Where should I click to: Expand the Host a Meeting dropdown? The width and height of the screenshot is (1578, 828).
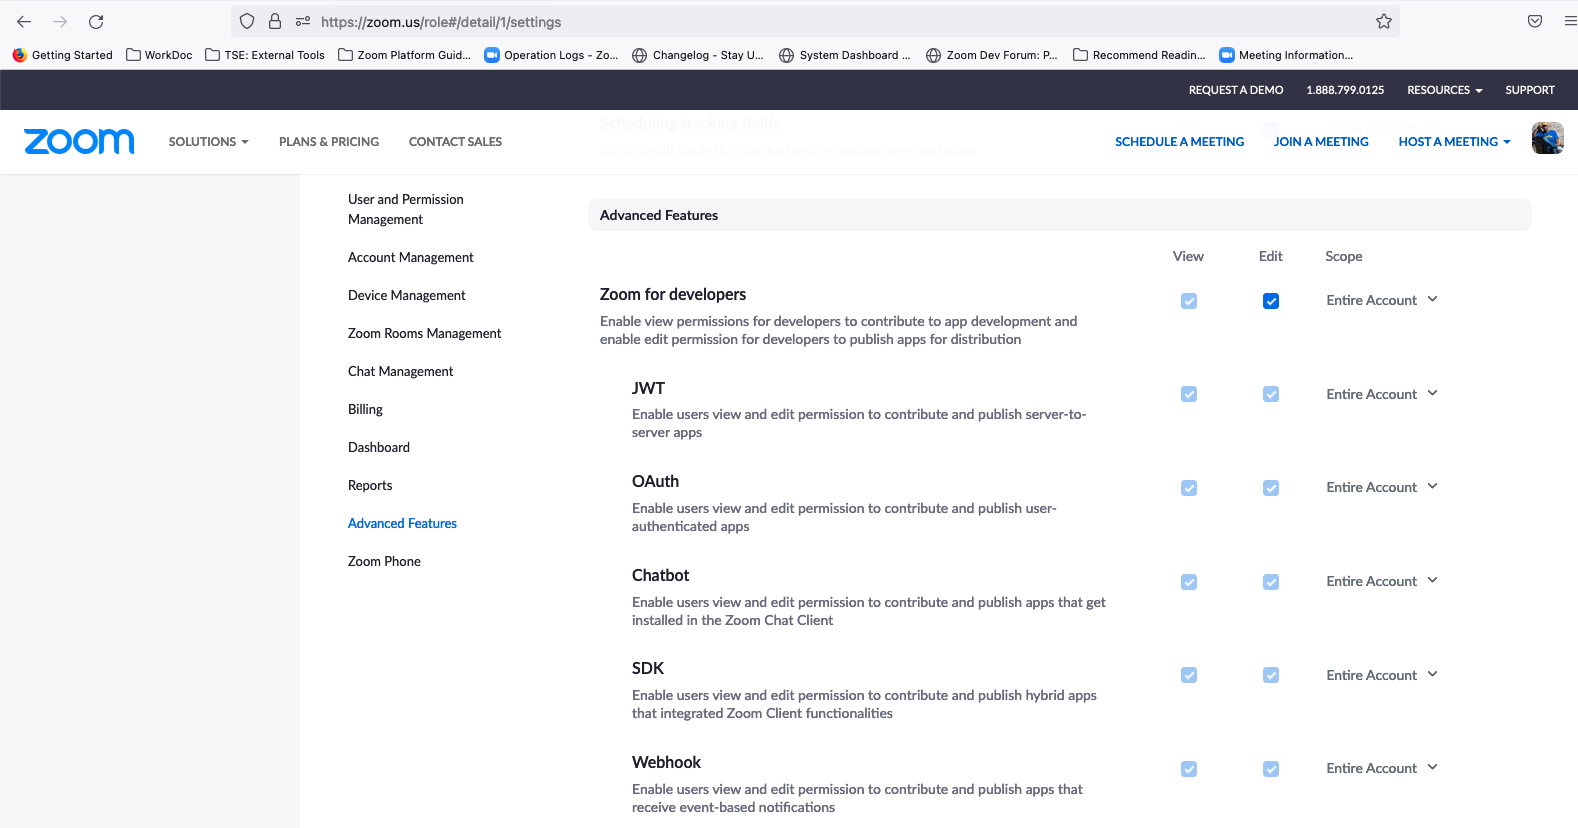[1454, 142]
